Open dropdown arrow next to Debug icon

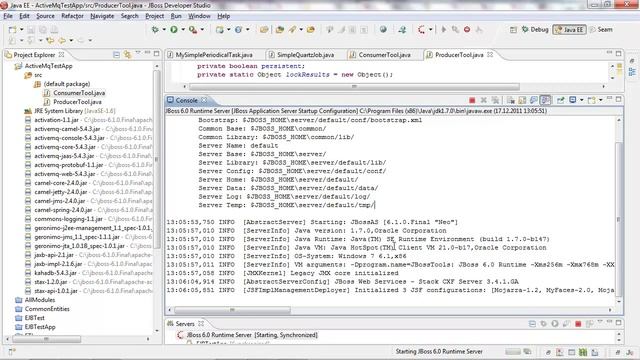coord(164,29)
